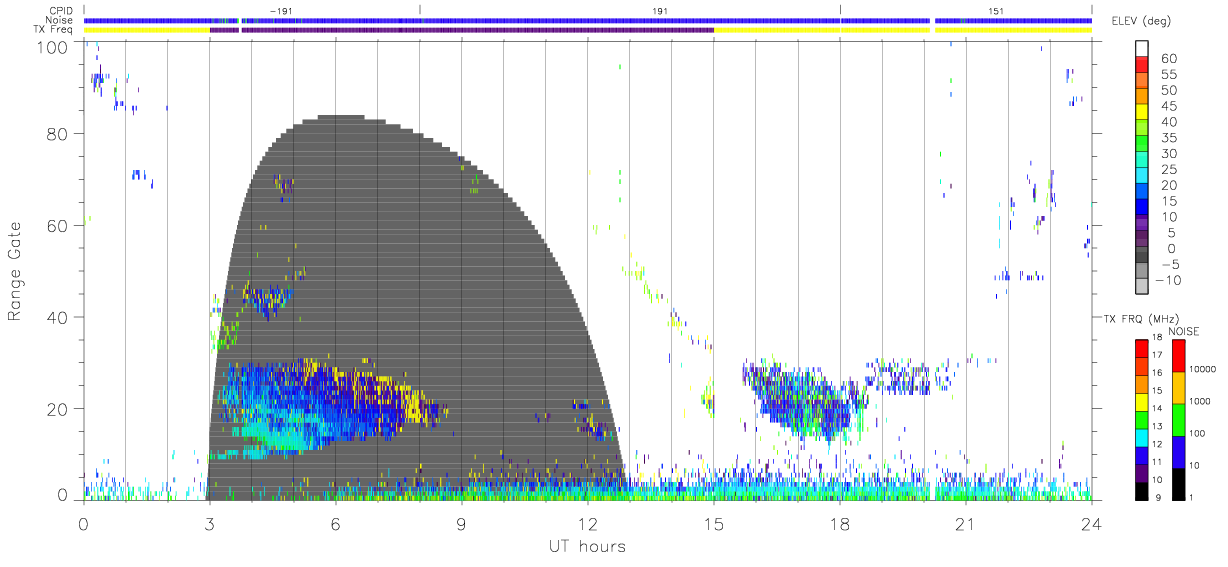Click the Range Gate axis title
The height and width of the screenshot is (567, 1228).
click(x=16, y=272)
